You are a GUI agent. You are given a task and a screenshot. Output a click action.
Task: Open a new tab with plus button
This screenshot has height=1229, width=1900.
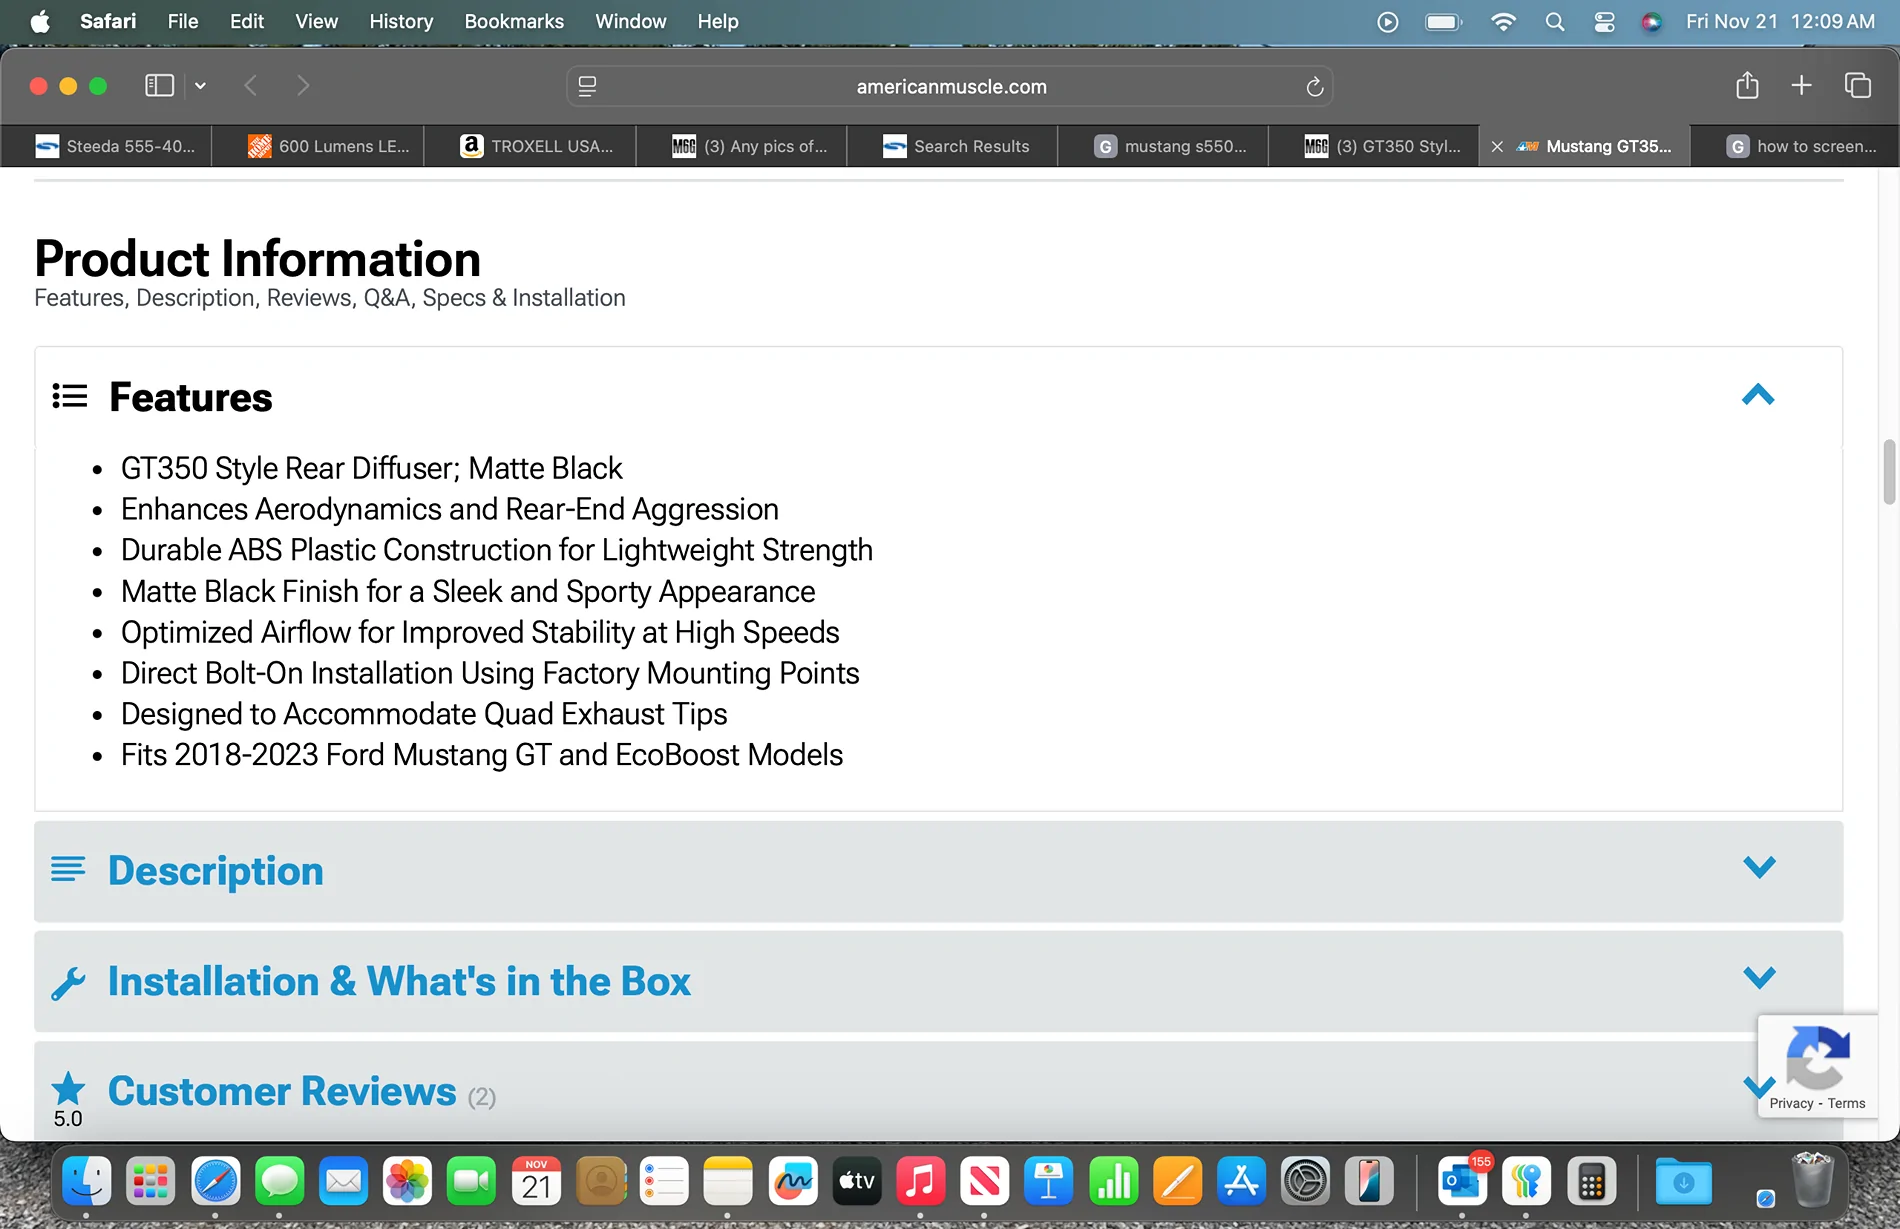coord(1801,86)
